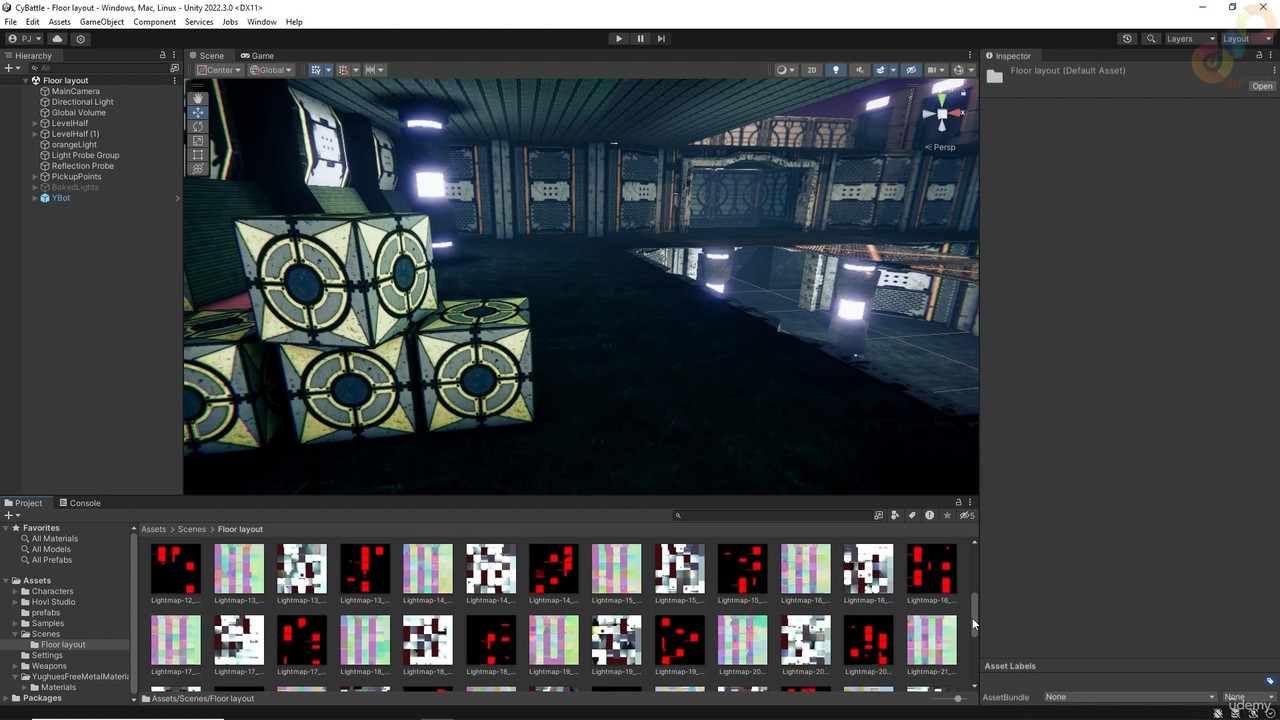Click the Scenes breadcrumb link
Viewport: 1280px width, 720px height.
pos(192,529)
